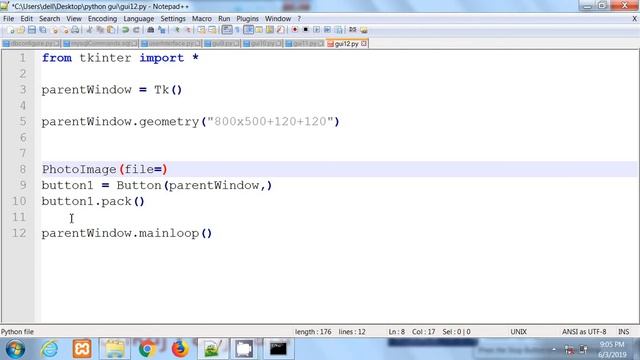Click the 'from tkinter import *' line

click(120, 58)
